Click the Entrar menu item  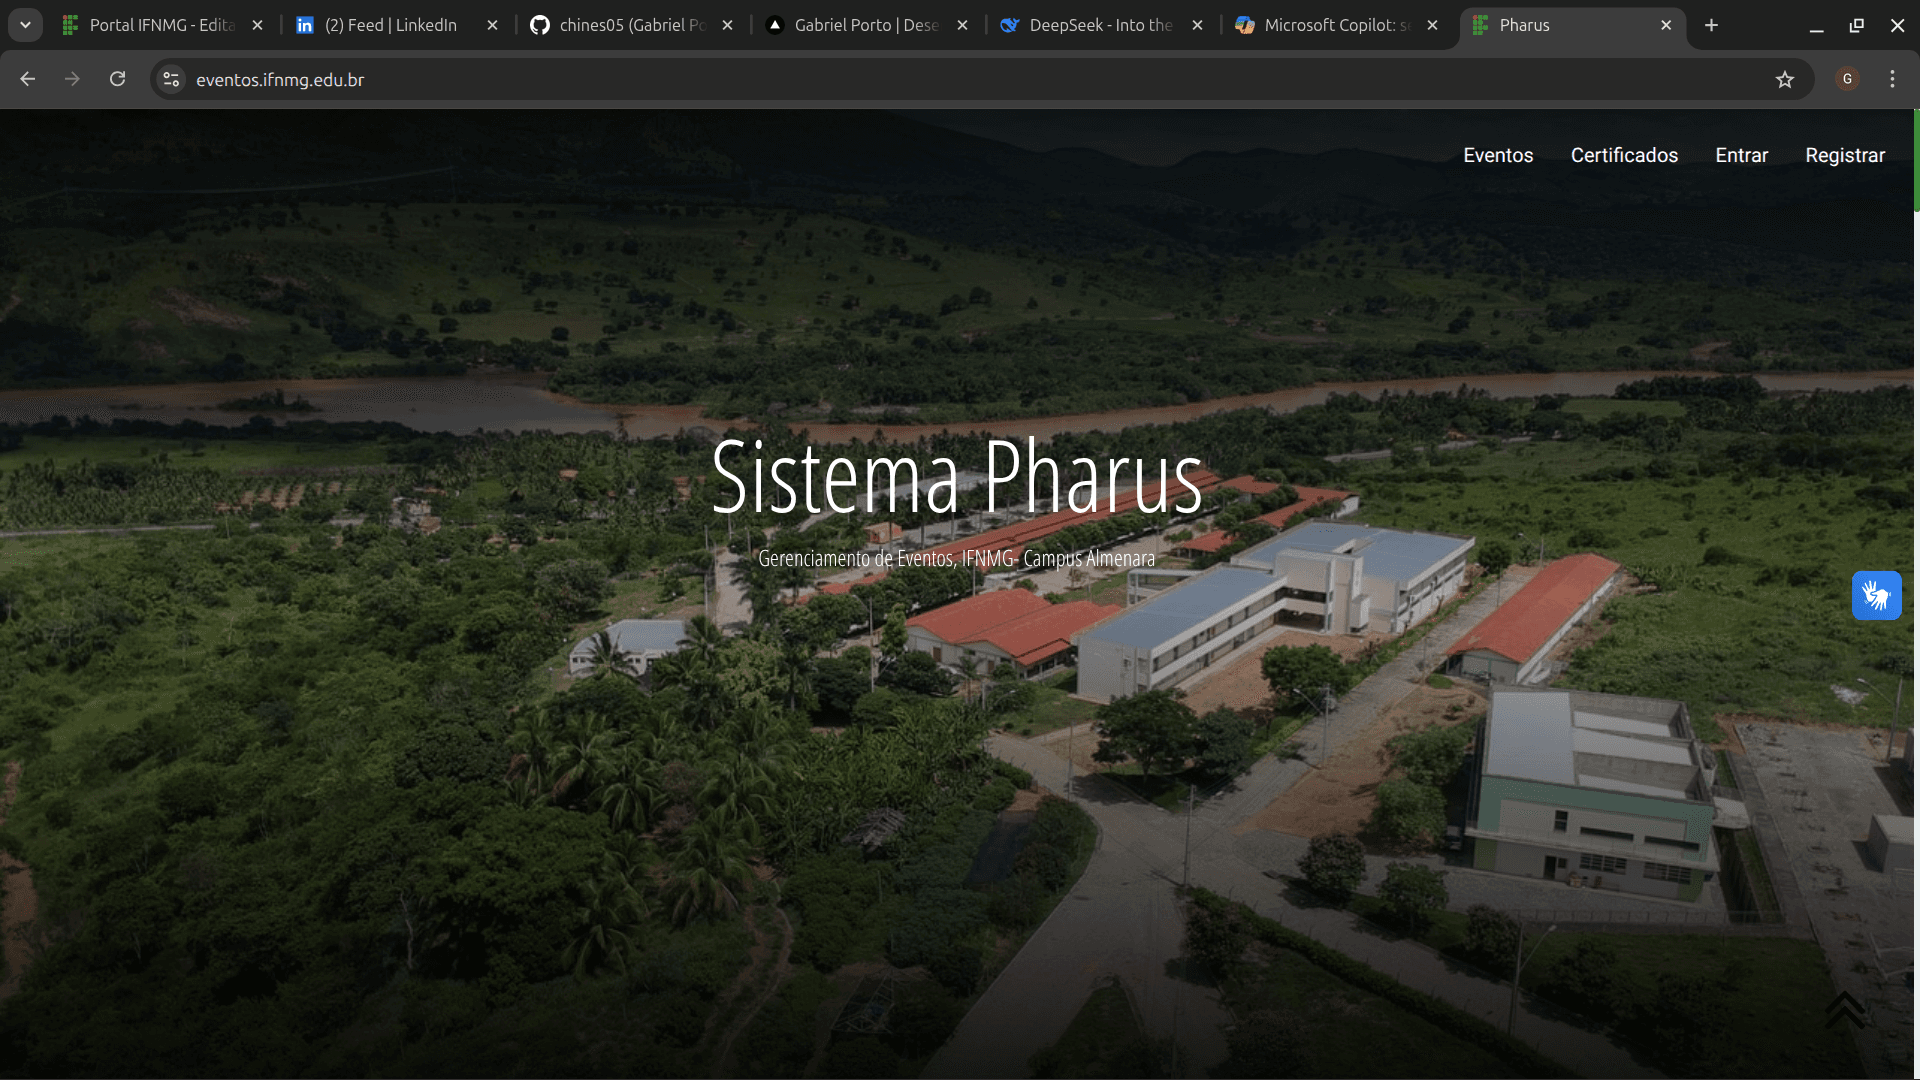point(1741,155)
